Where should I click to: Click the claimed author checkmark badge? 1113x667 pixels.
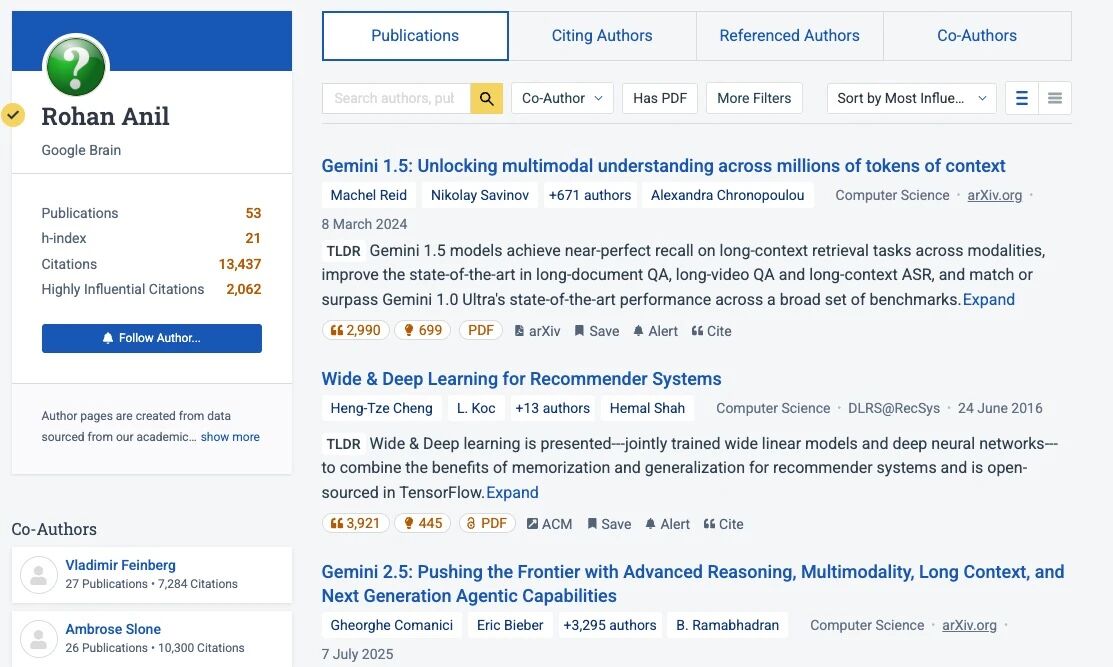(x=13, y=115)
